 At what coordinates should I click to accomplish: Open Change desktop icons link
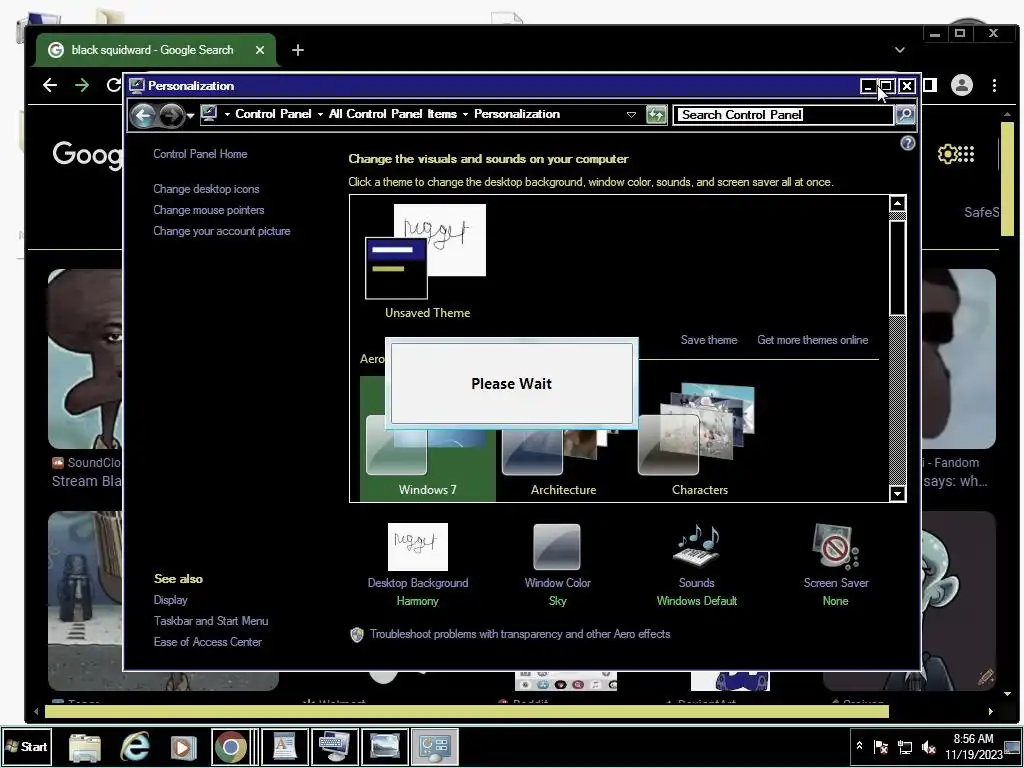[206, 189]
